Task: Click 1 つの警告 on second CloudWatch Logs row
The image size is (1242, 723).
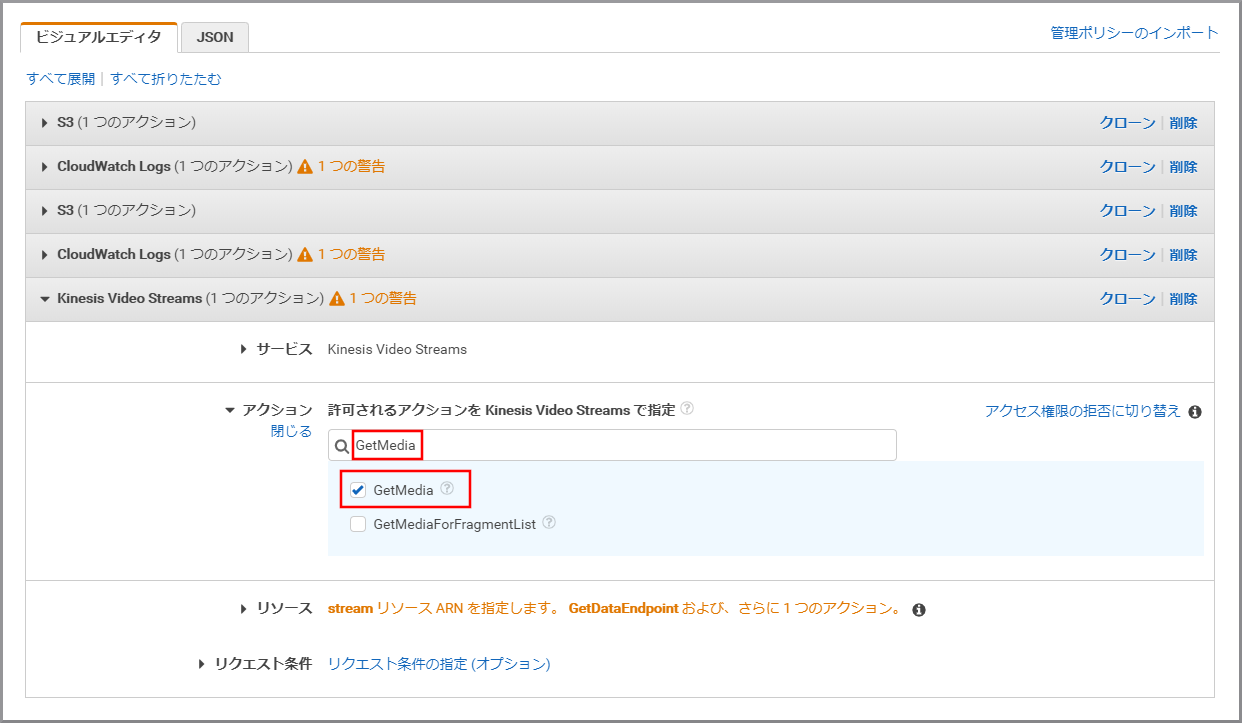Action: point(351,255)
